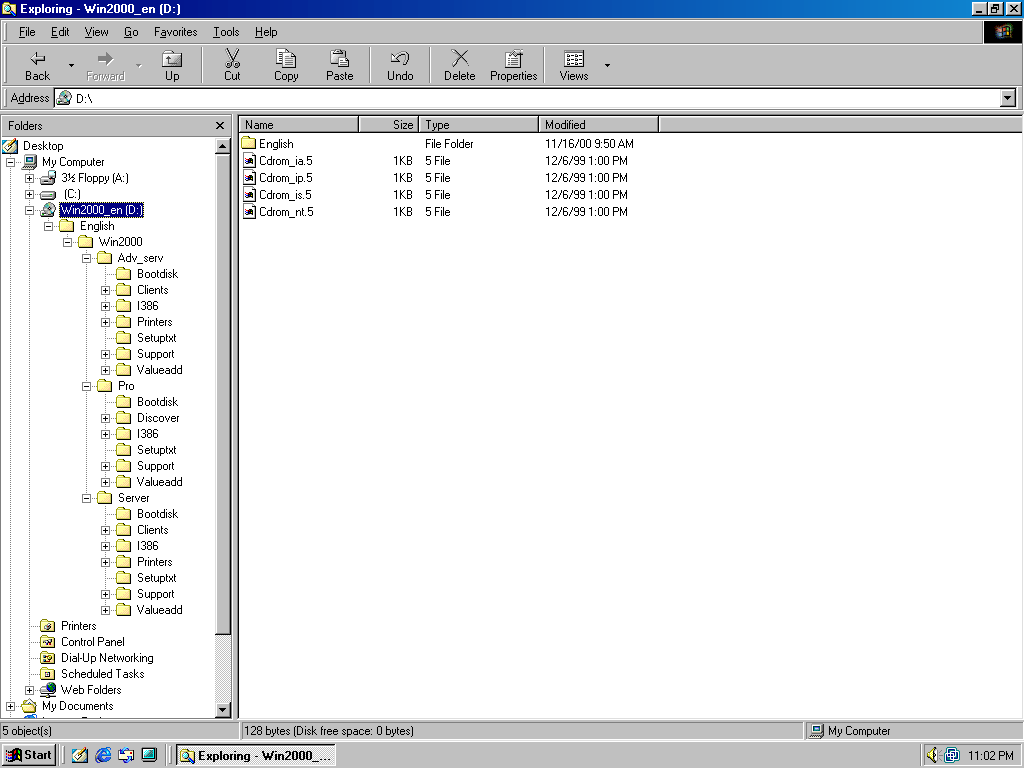Click the volume speaker tray icon
The width and height of the screenshot is (1024, 768).
tap(933, 756)
